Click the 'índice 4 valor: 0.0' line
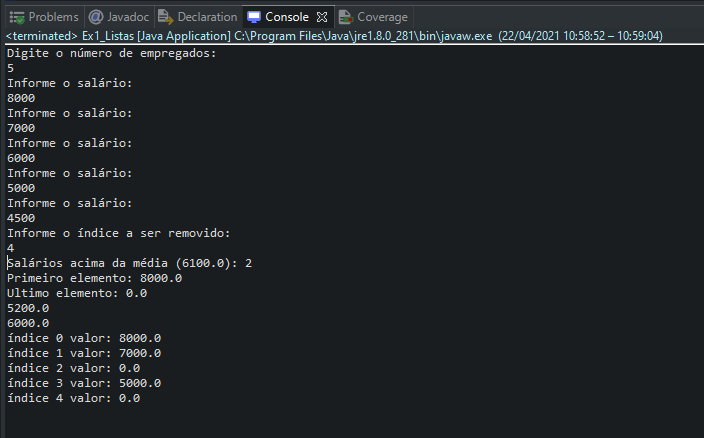704x438 pixels. [74, 398]
